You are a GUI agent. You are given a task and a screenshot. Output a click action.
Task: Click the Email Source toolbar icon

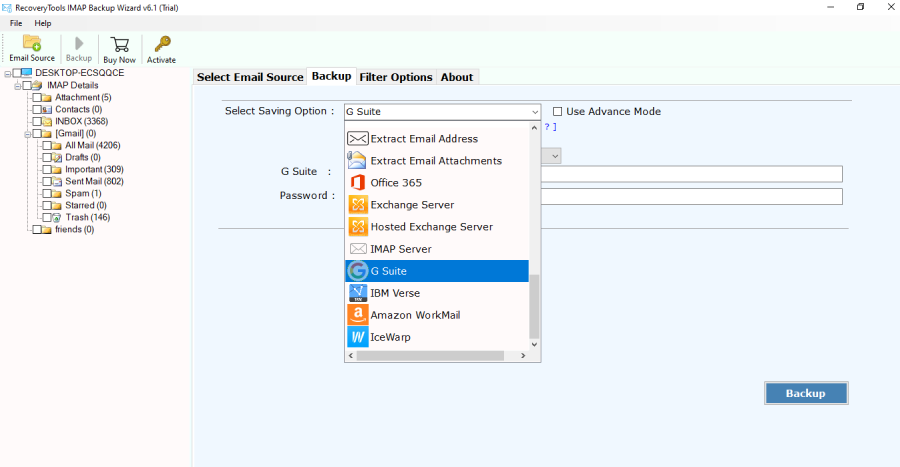pyautogui.click(x=32, y=49)
